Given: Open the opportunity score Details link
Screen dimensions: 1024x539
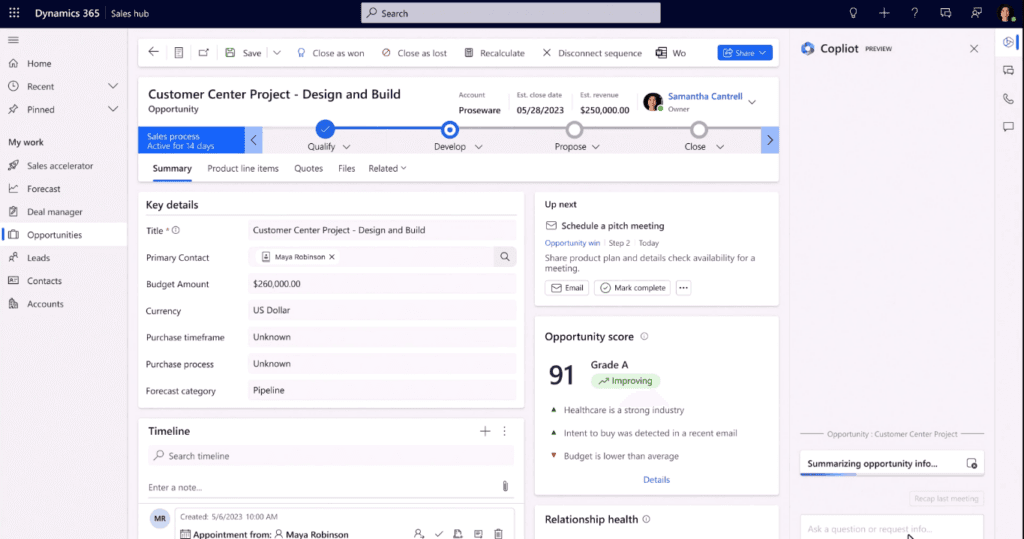Looking at the screenshot, I should [656, 480].
